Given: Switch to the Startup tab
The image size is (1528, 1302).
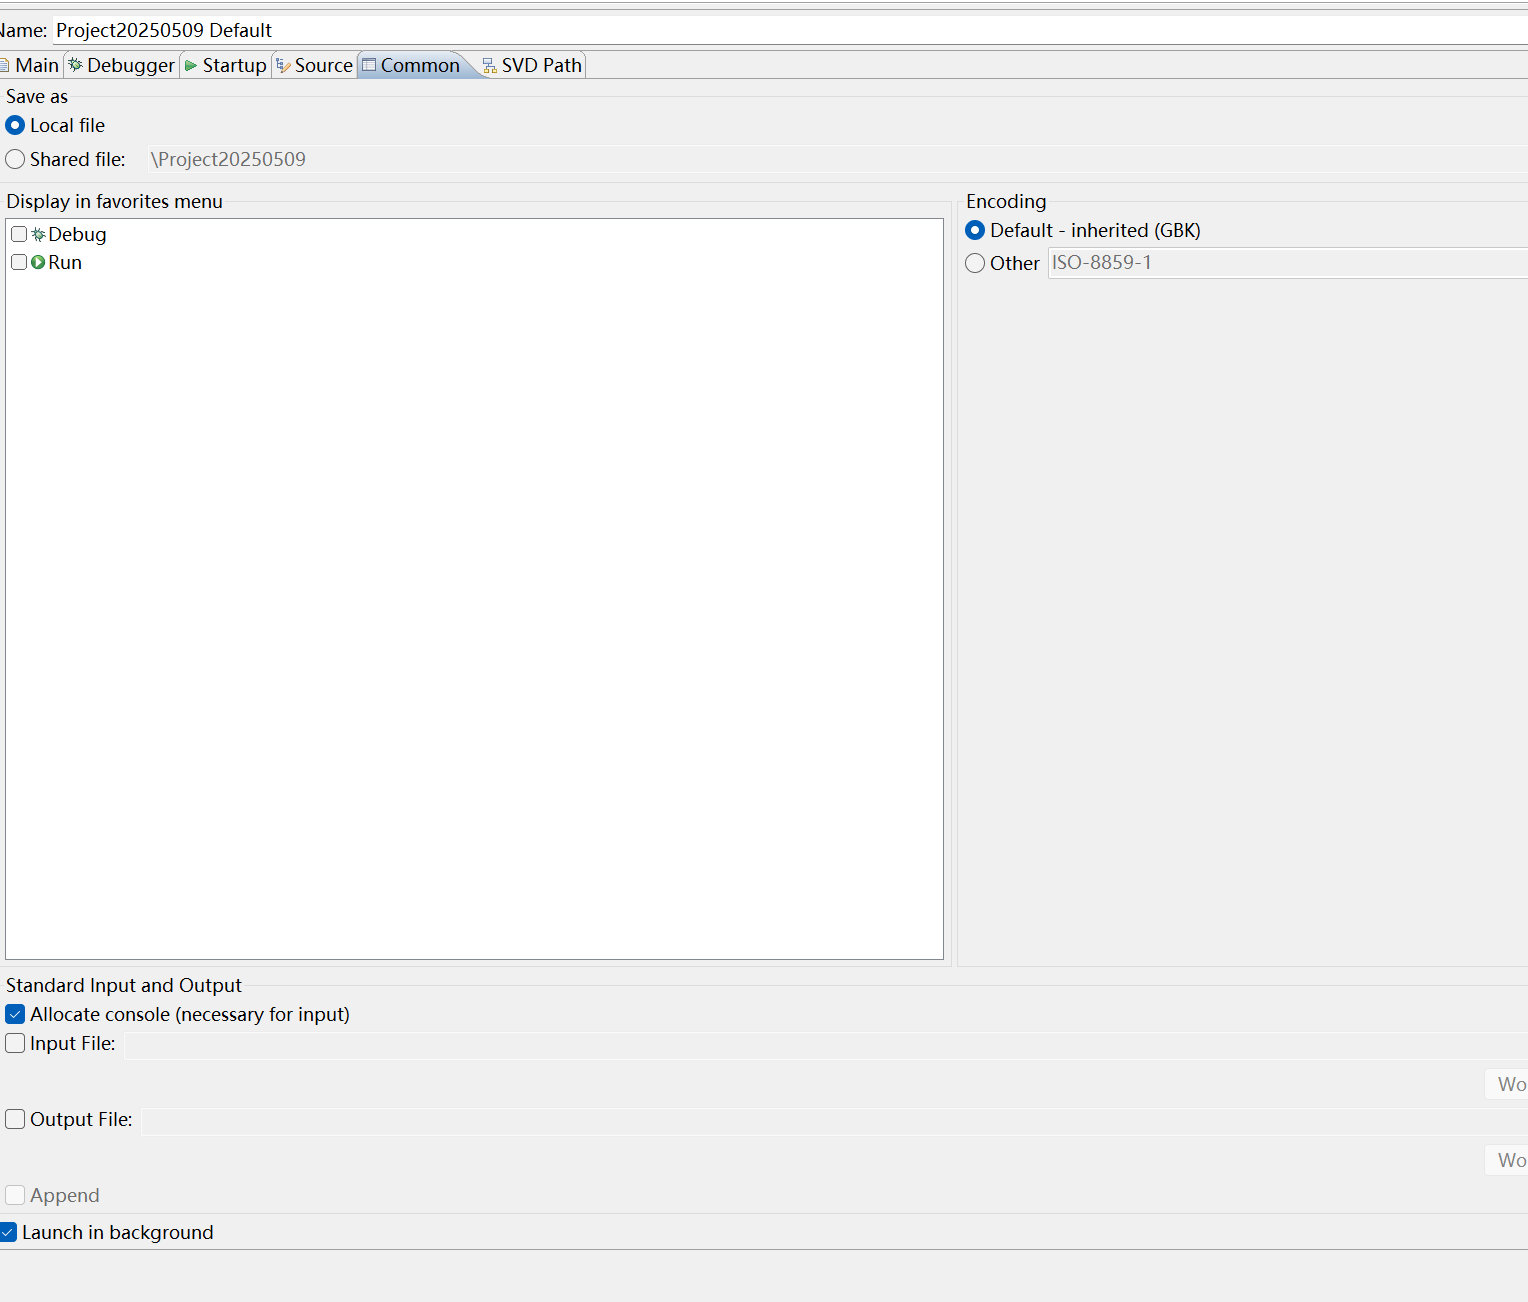Looking at the screenshot, I should [x=233, y=65].
